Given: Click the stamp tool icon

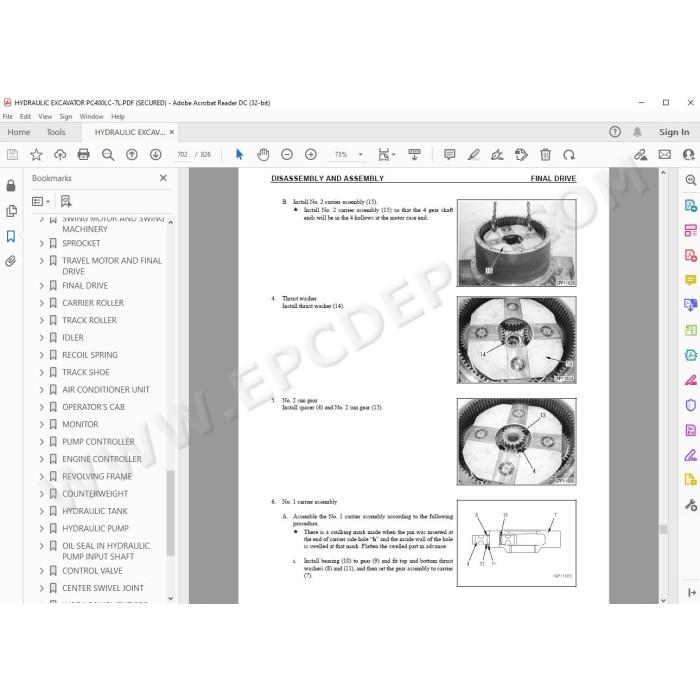Looking at the screenshot, I should coord(521,154).
